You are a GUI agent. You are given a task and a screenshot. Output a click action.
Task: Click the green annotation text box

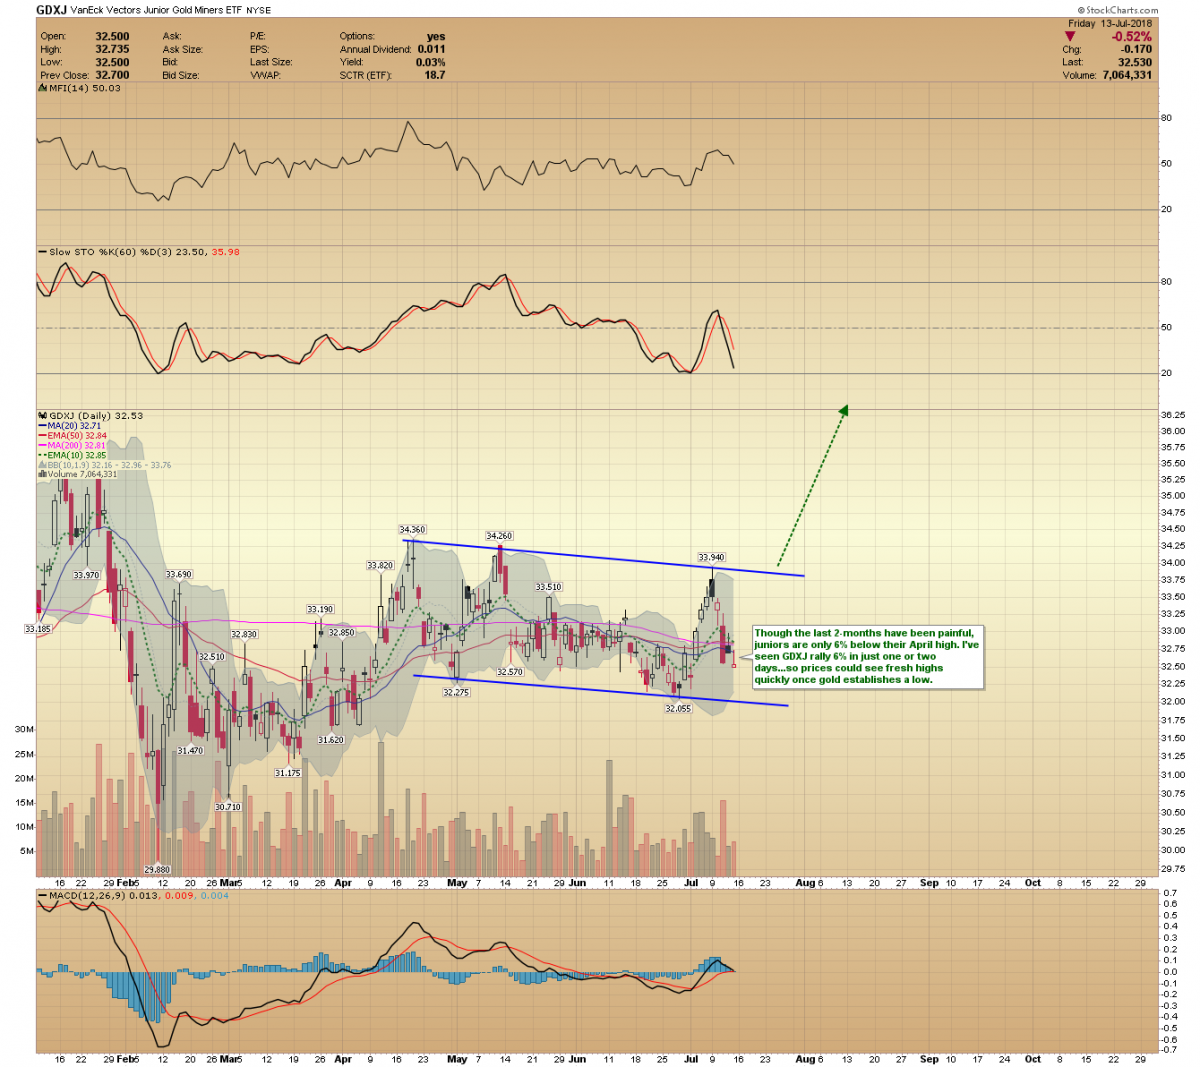click(x=866, y=656)
